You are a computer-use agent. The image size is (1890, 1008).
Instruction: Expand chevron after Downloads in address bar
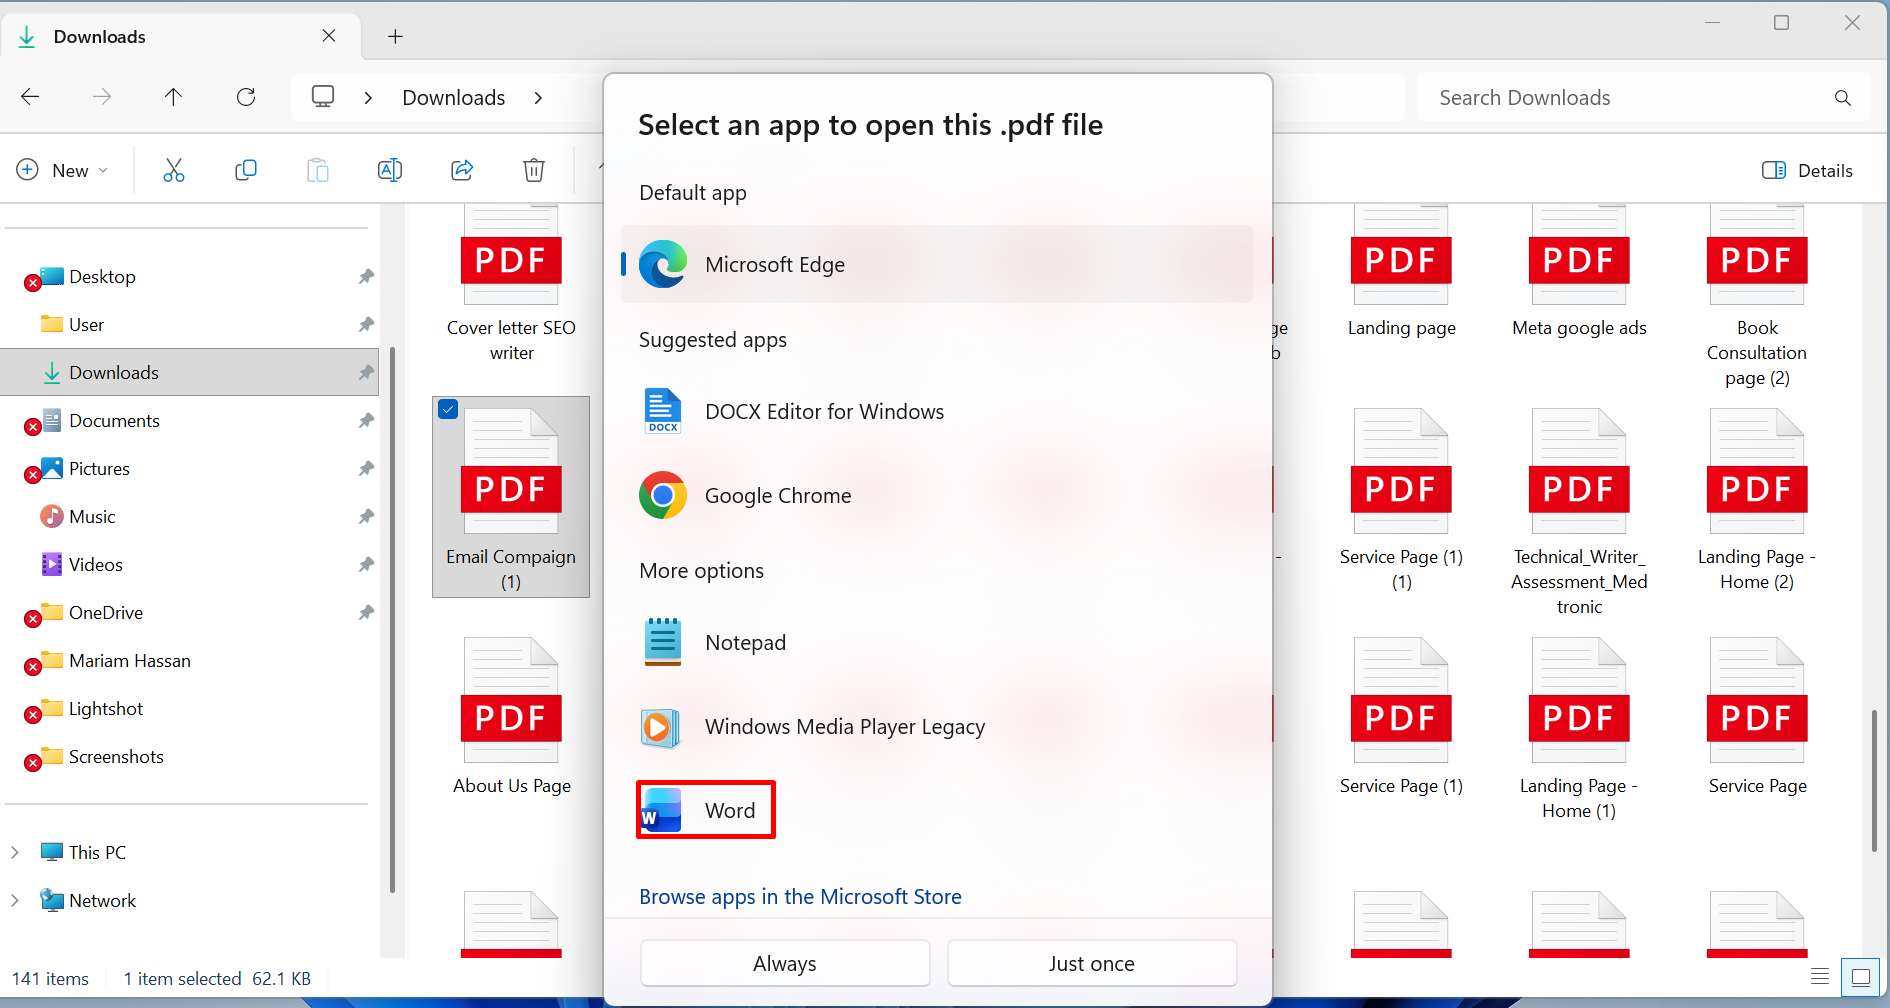click(538, 97)
